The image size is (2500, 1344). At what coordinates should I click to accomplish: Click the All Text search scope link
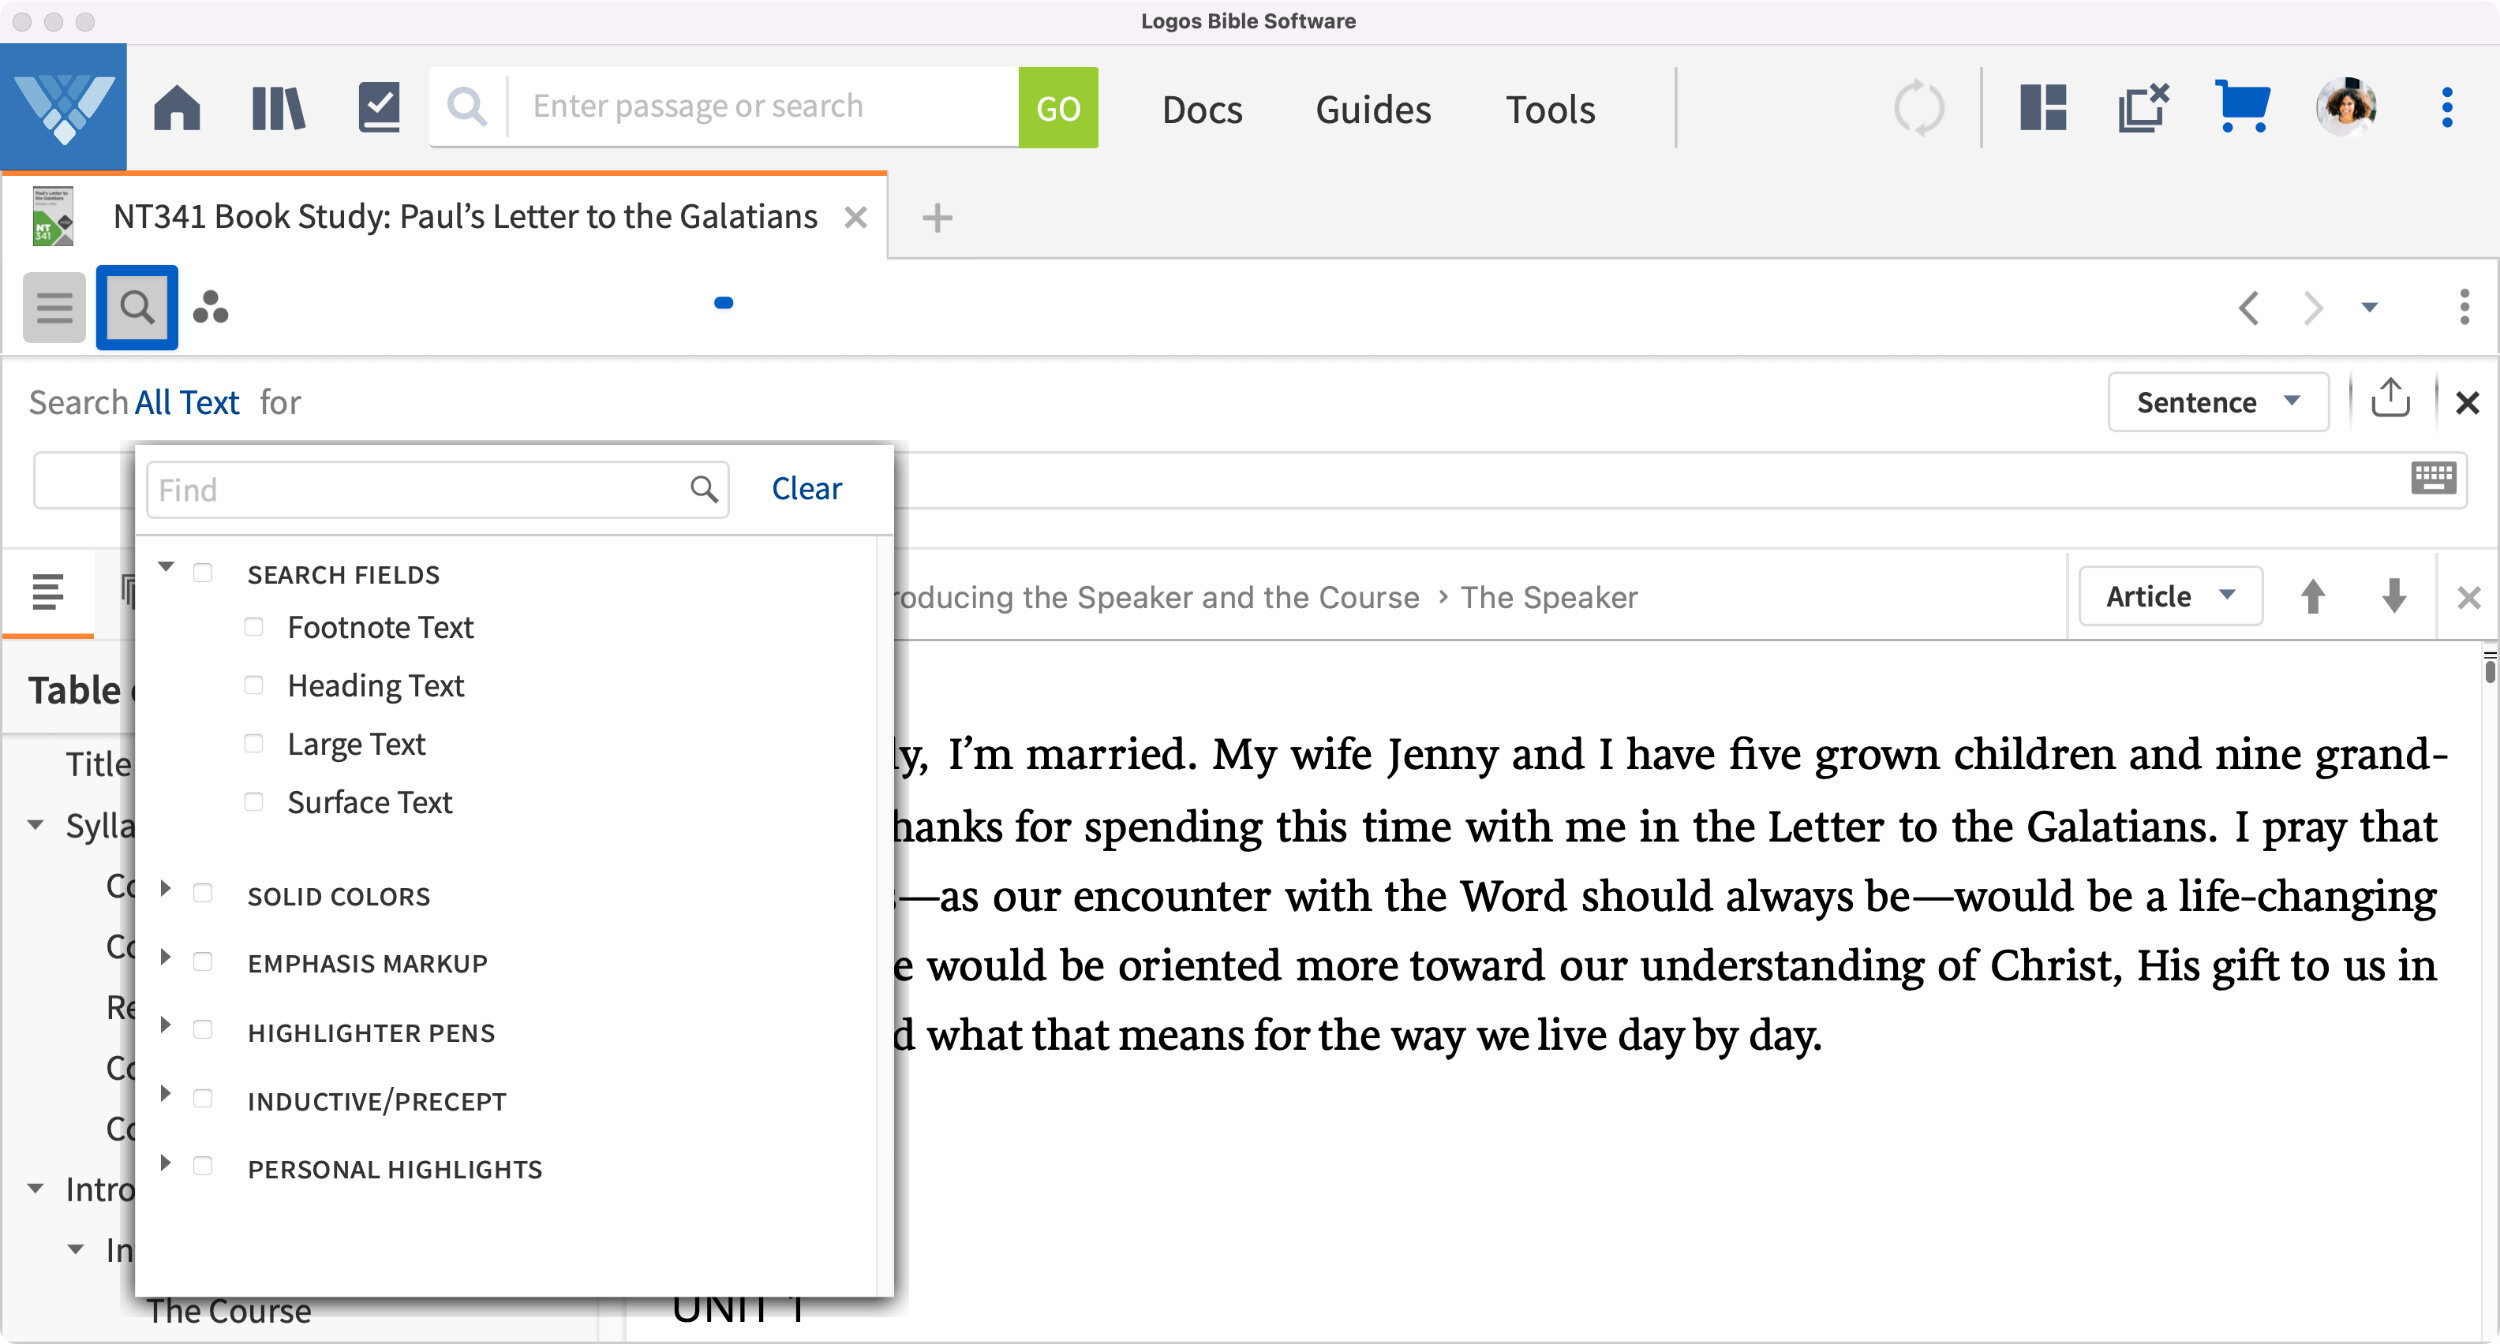(187, 402)
